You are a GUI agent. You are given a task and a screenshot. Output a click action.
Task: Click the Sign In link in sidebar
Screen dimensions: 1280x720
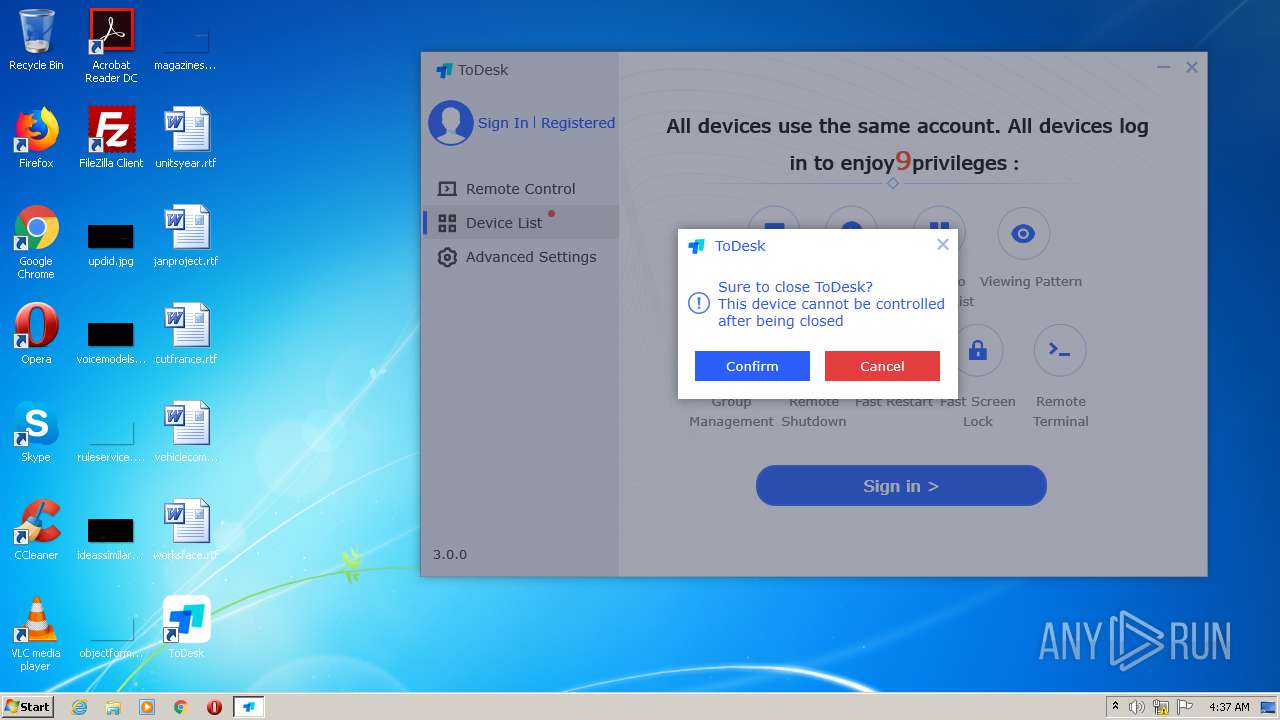coord(503,123)
